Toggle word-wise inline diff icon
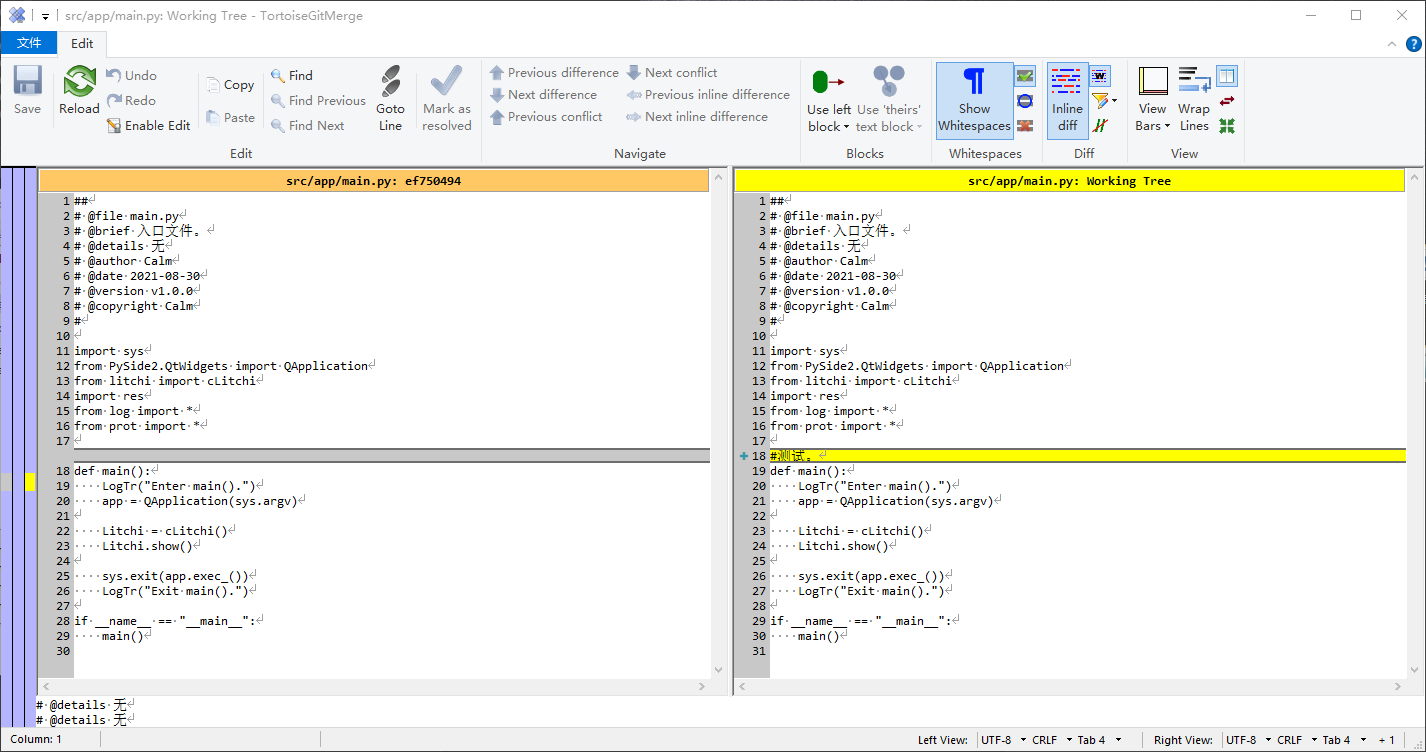 (1100, 76)
